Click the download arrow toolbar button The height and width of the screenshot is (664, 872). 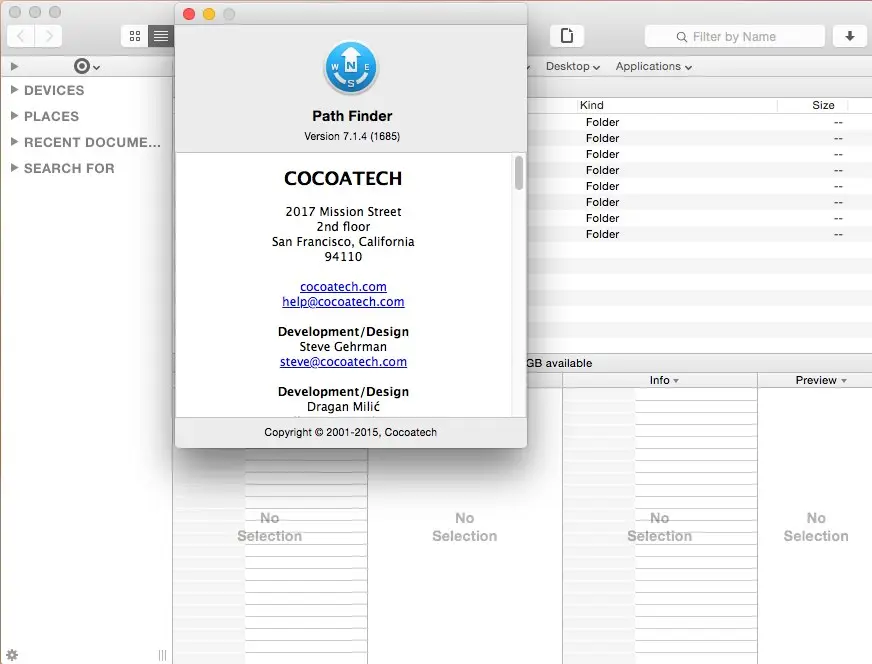pos(849,36)
